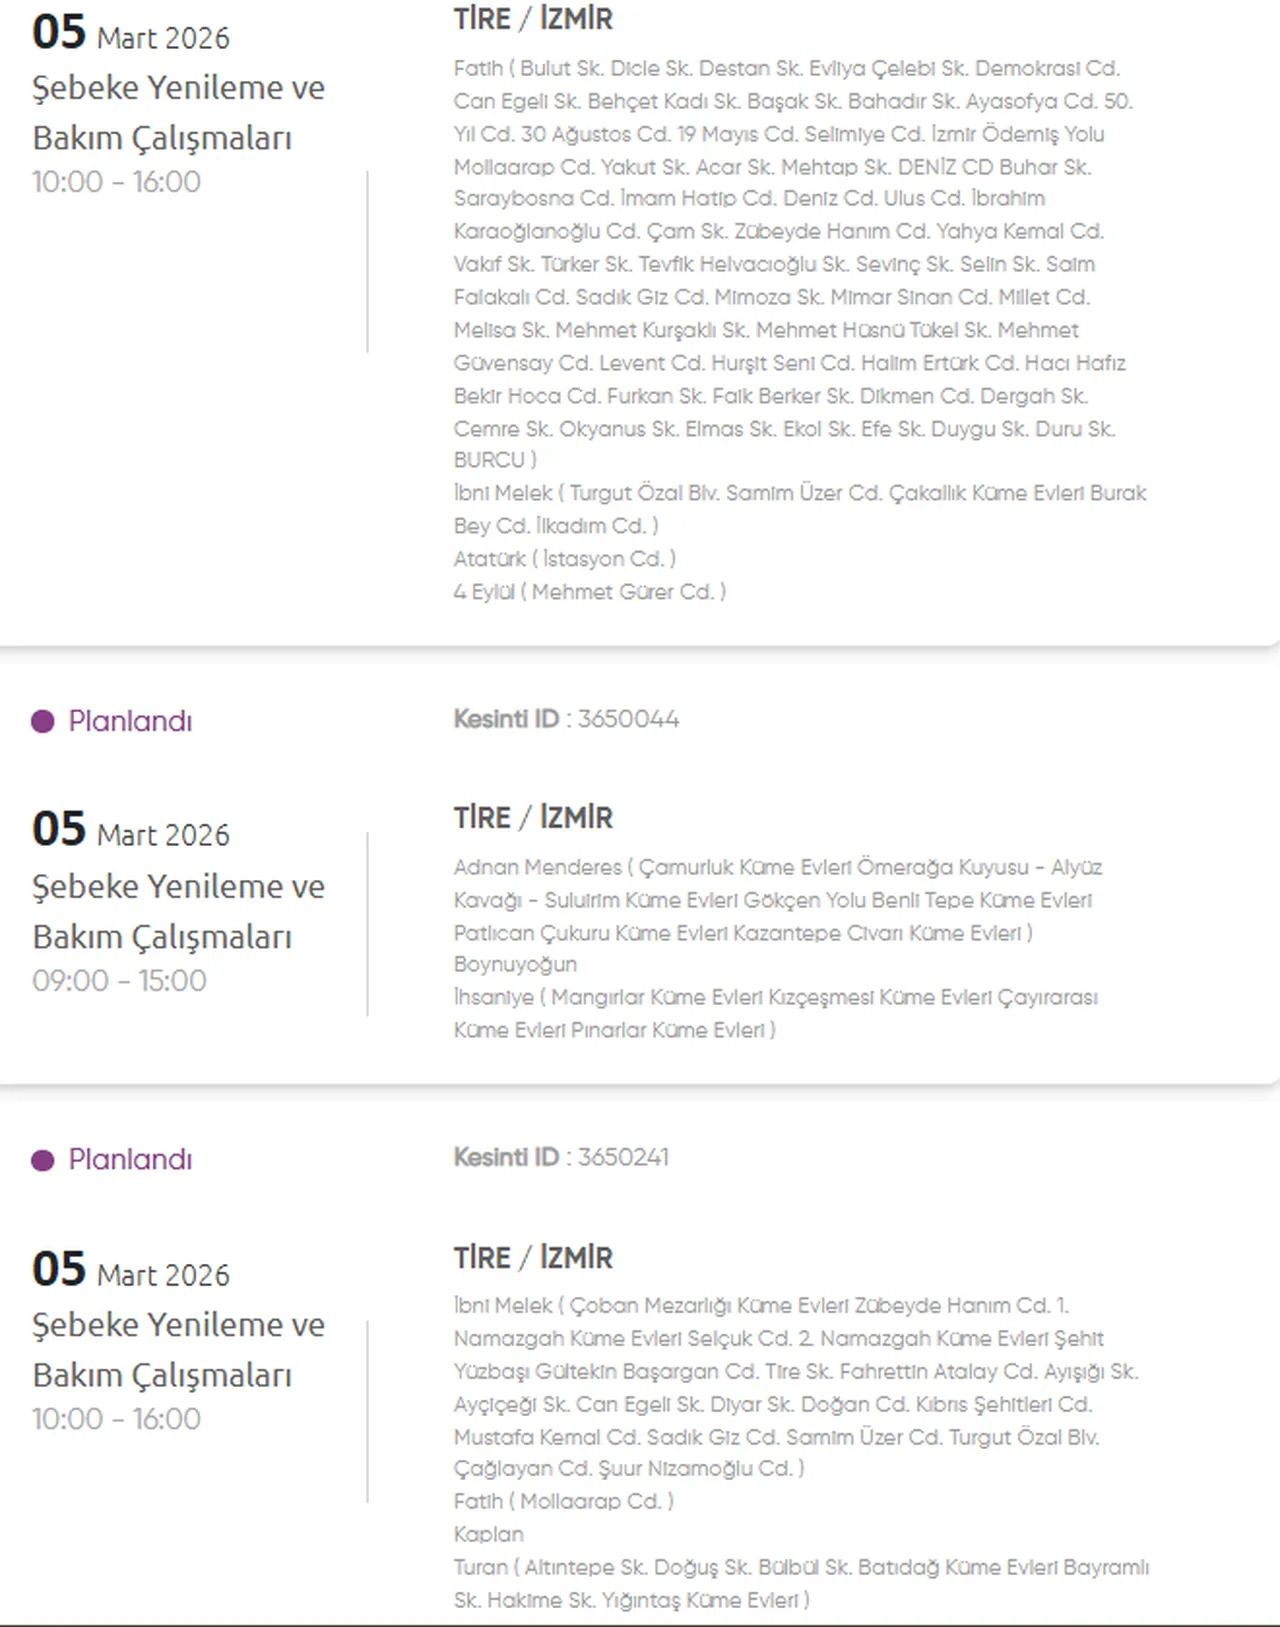The width and height of the screenshot is (1280, 1627).
Task: Click the 09:00 - 15:00 outage time
Action: 119,981
